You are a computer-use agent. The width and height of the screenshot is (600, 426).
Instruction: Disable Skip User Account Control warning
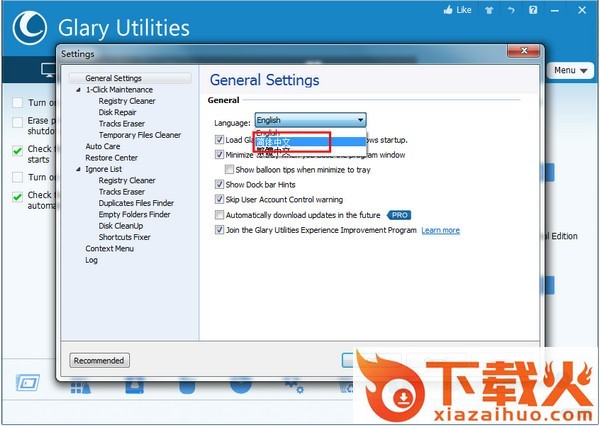click(220, 200)
